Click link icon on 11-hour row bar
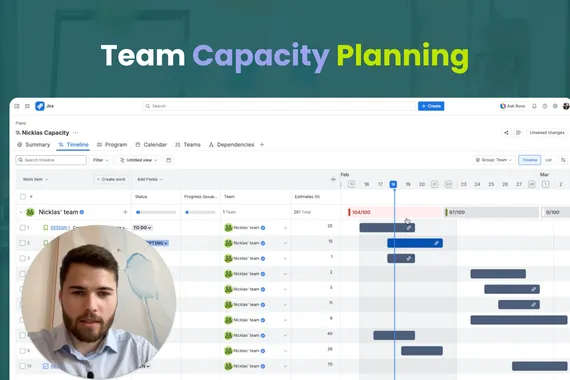 533,305
